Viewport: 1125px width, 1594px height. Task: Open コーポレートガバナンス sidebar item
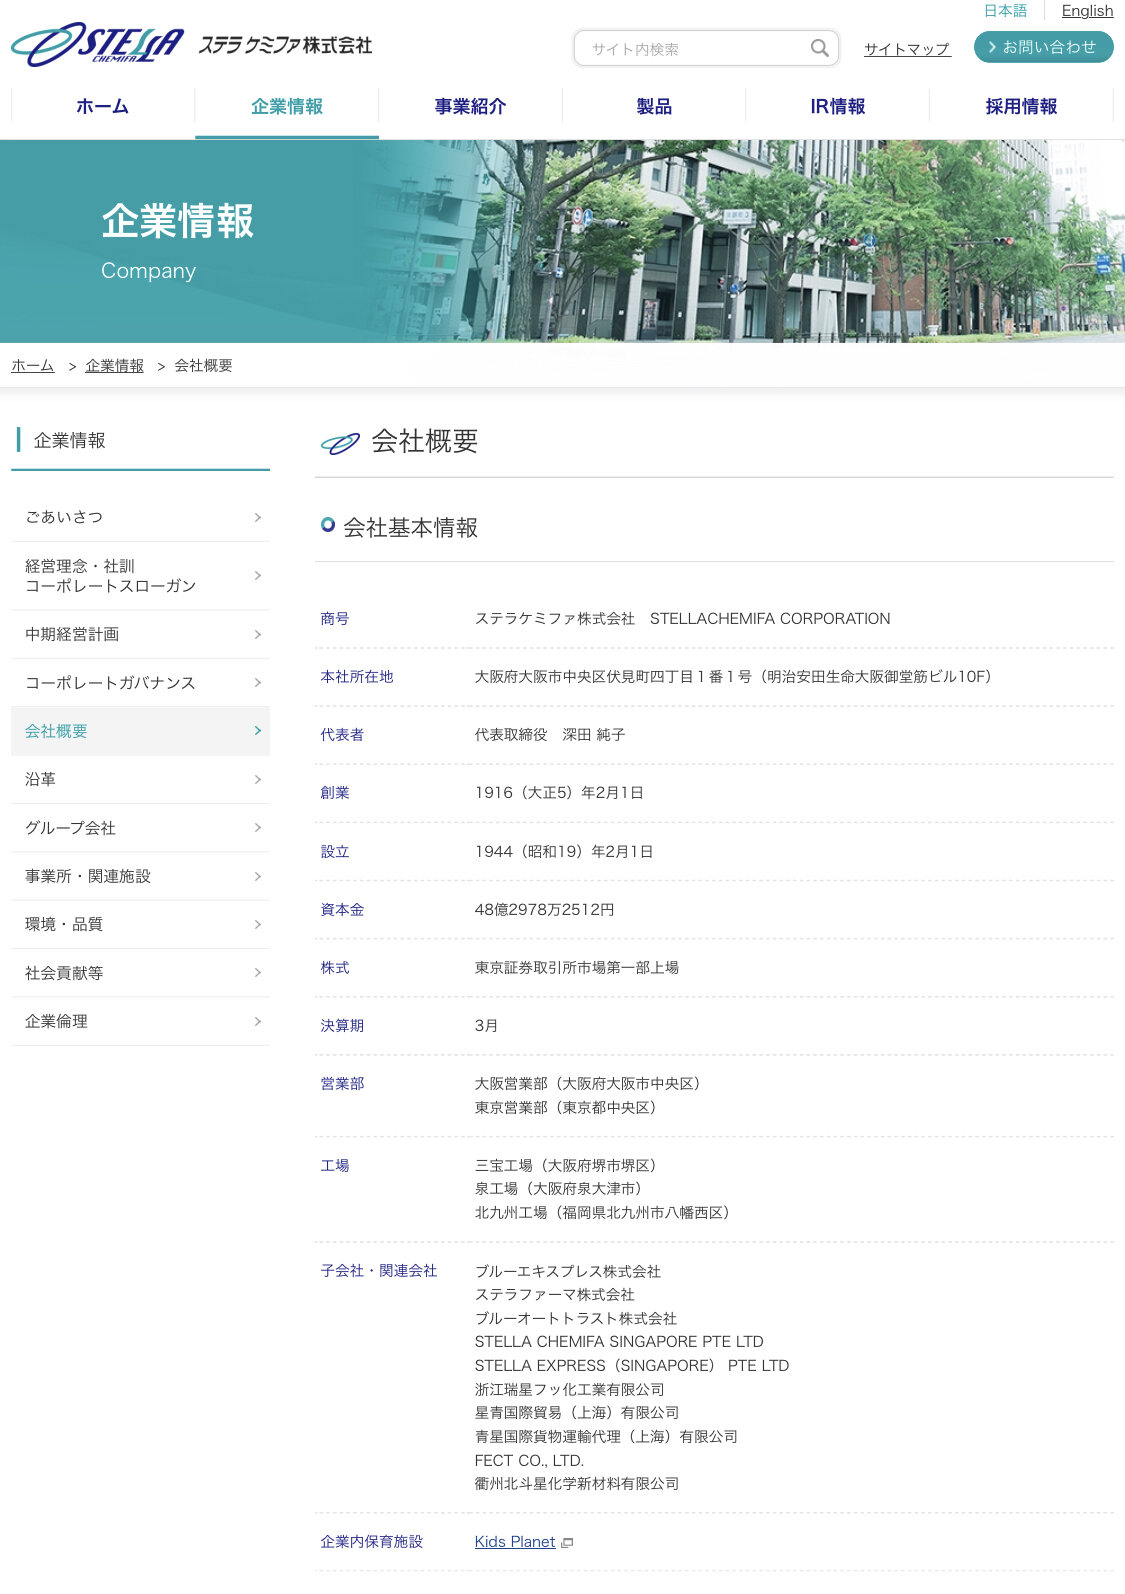pyautogui.click(x=110, y=683)
